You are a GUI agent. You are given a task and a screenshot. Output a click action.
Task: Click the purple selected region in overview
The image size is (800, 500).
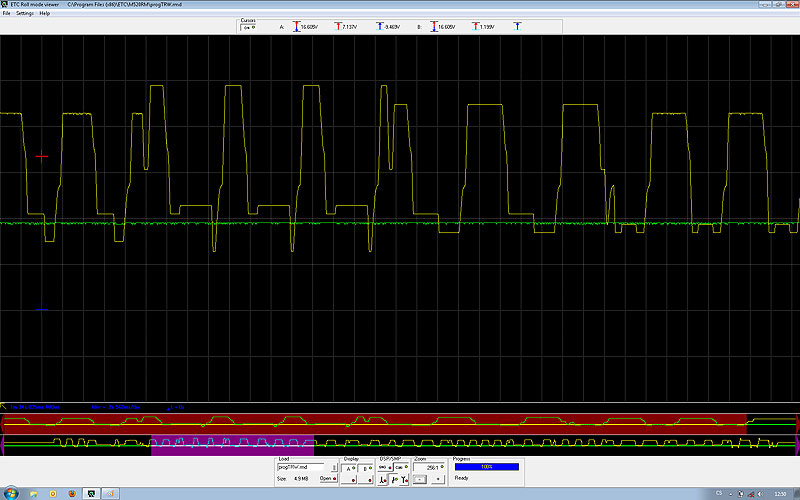232,446
